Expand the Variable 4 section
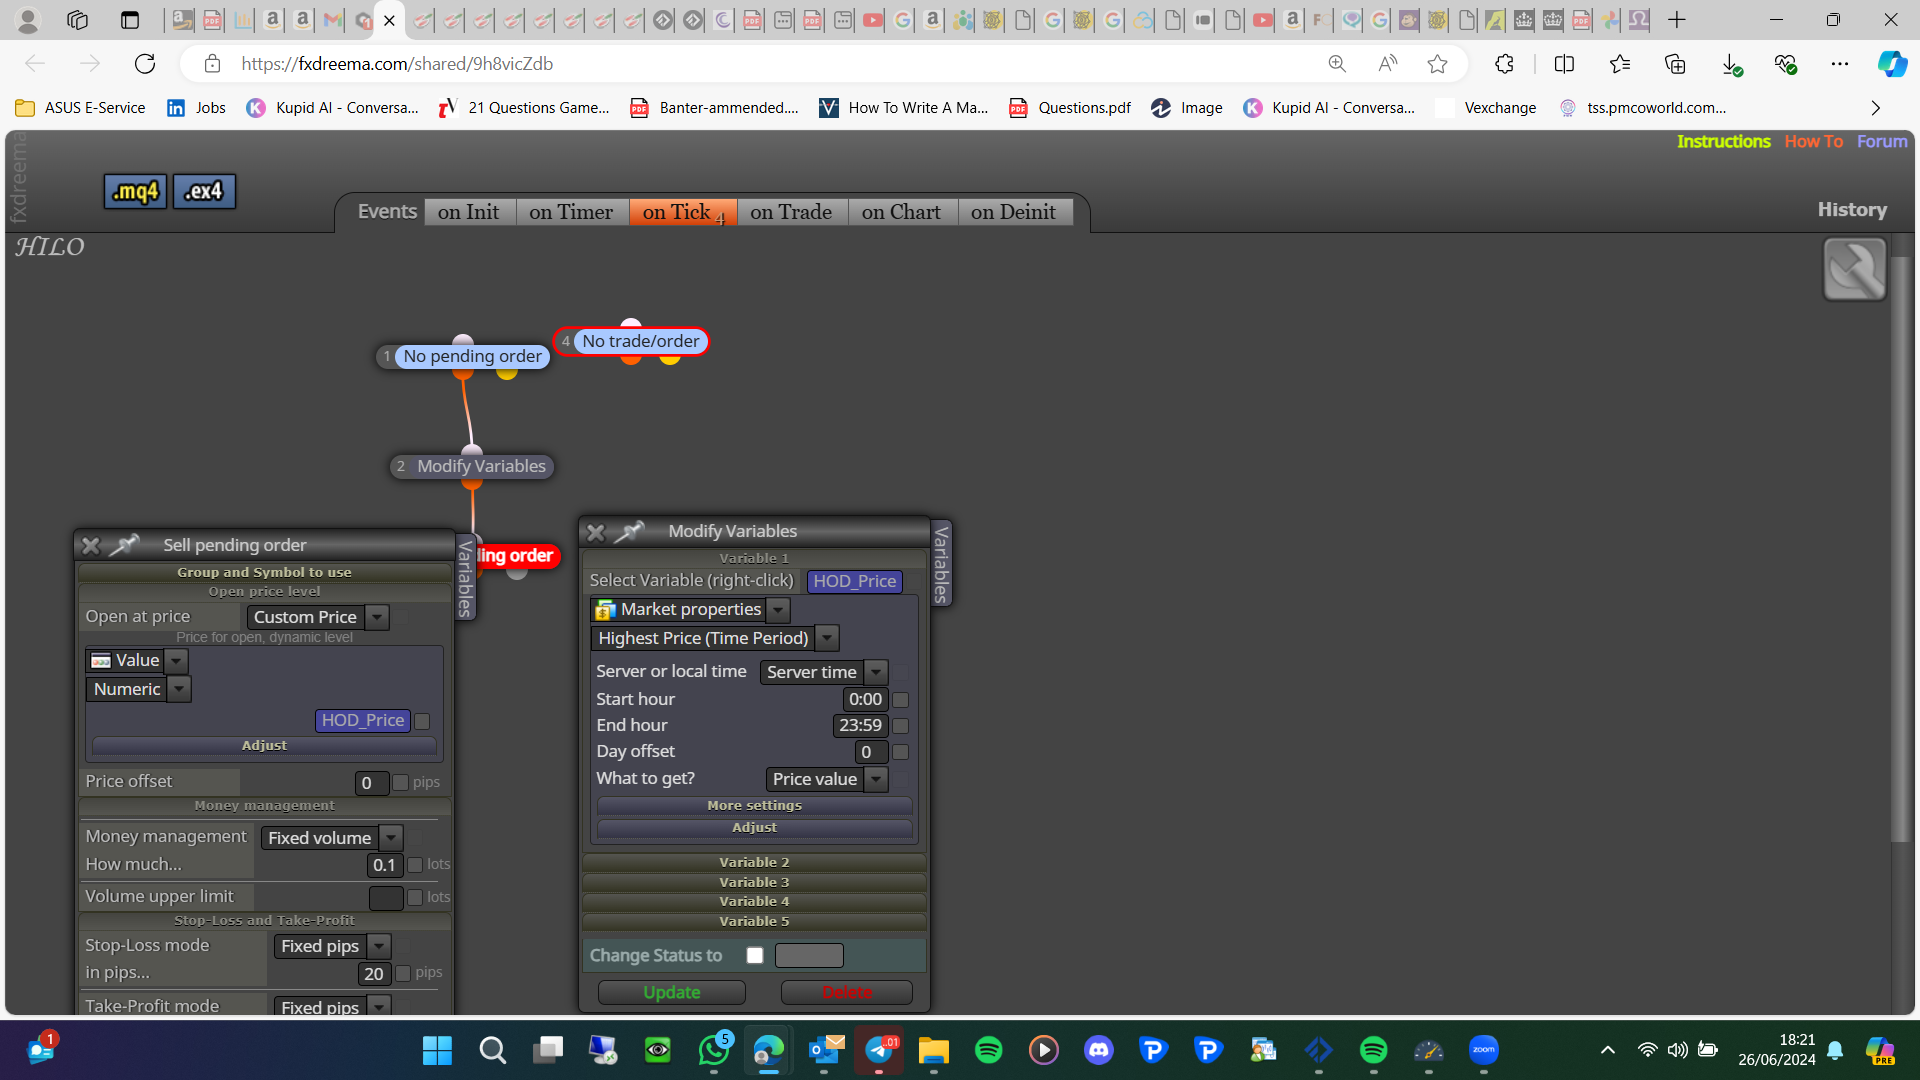Viewport: 1920px width, 1080px height. pyautogui.click(x=754, y=901)
